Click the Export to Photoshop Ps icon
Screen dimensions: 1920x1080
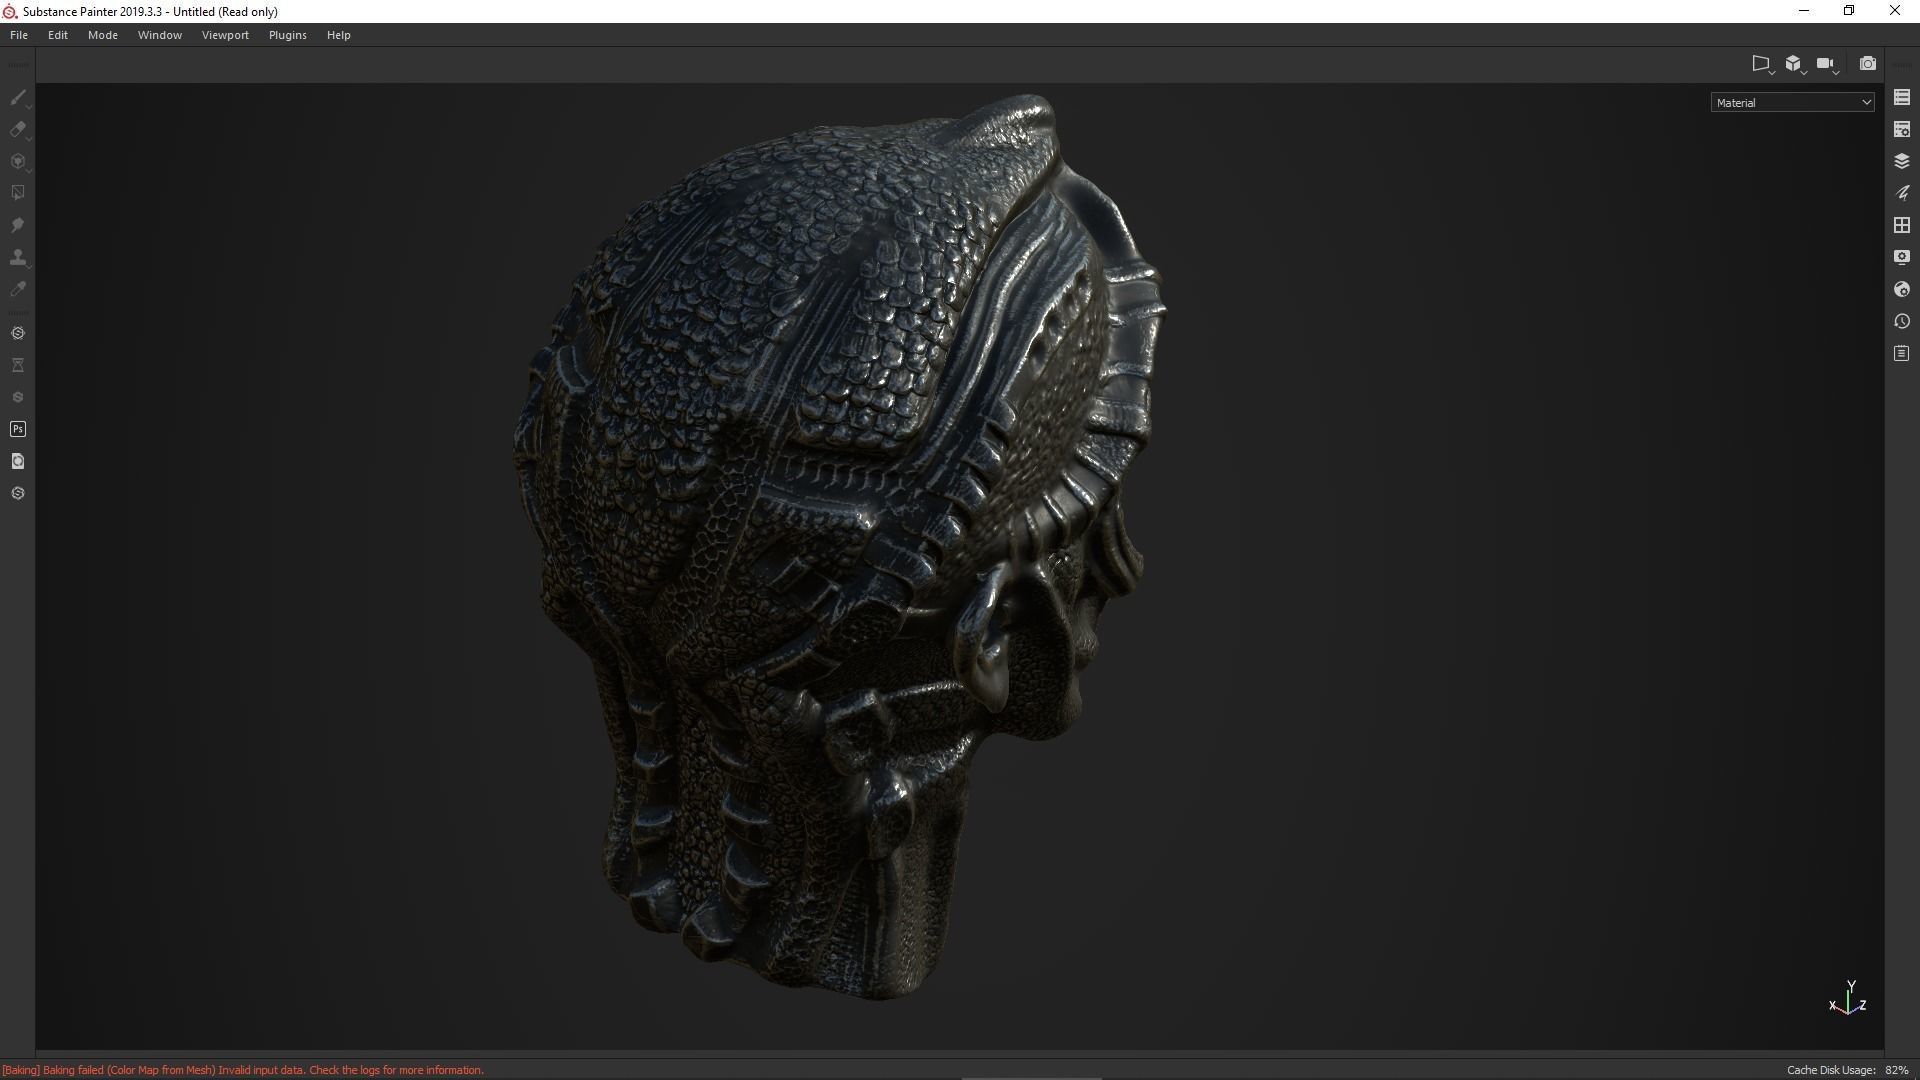tap(18, 429)
